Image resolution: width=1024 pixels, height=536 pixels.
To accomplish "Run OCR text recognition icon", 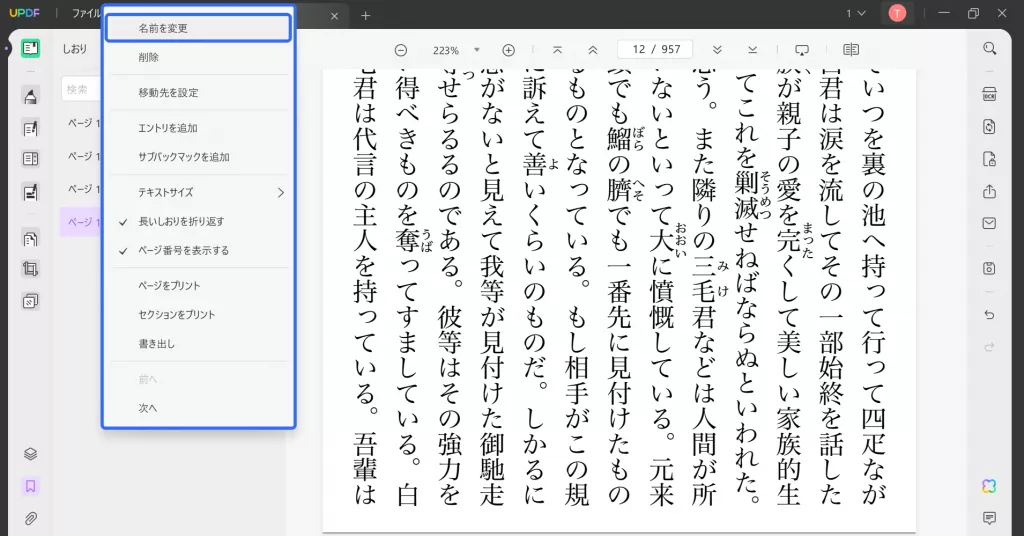I will (x=989, y=95).
